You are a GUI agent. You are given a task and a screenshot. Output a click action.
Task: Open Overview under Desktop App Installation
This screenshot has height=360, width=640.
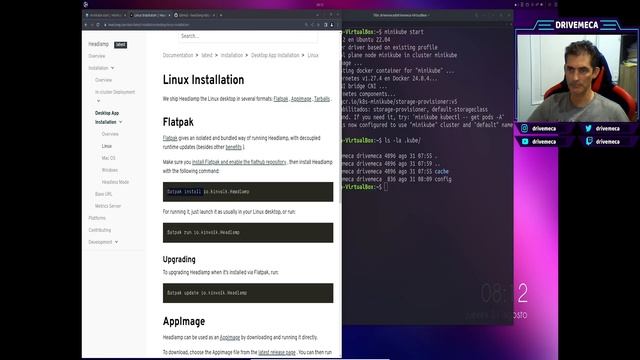pyautogui.click(x=110, y=134)
